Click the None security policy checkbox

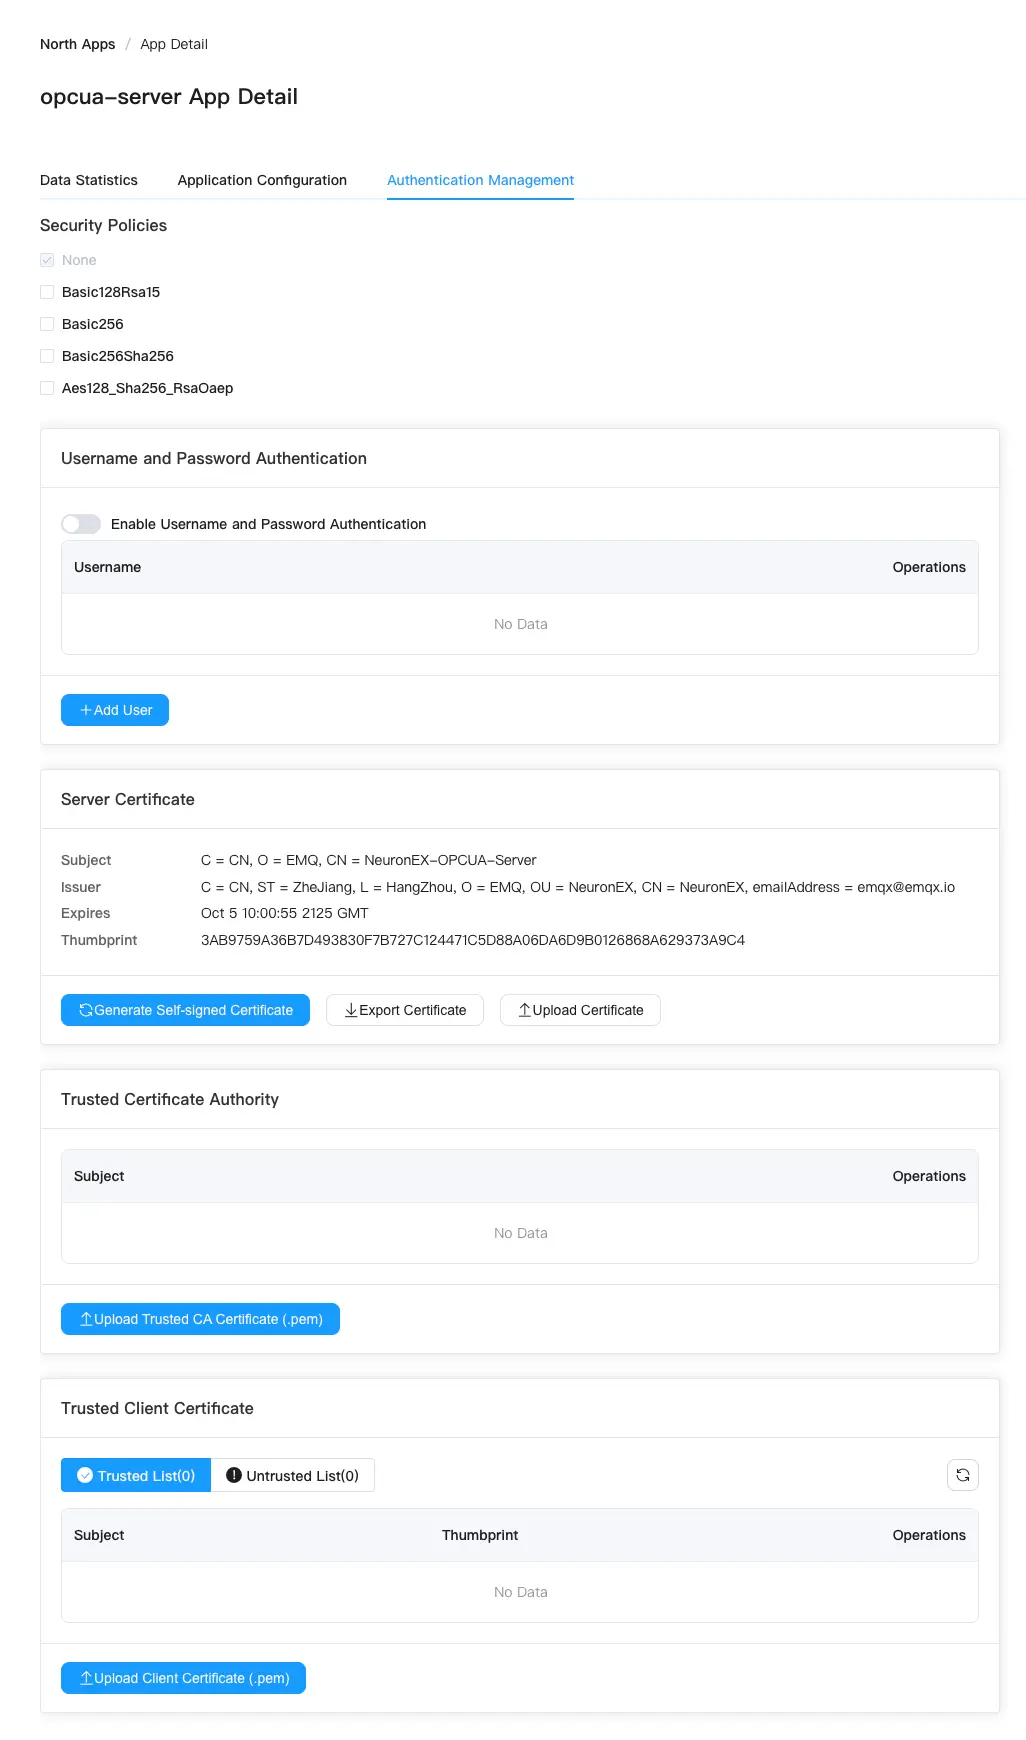[x=47, y=260]
